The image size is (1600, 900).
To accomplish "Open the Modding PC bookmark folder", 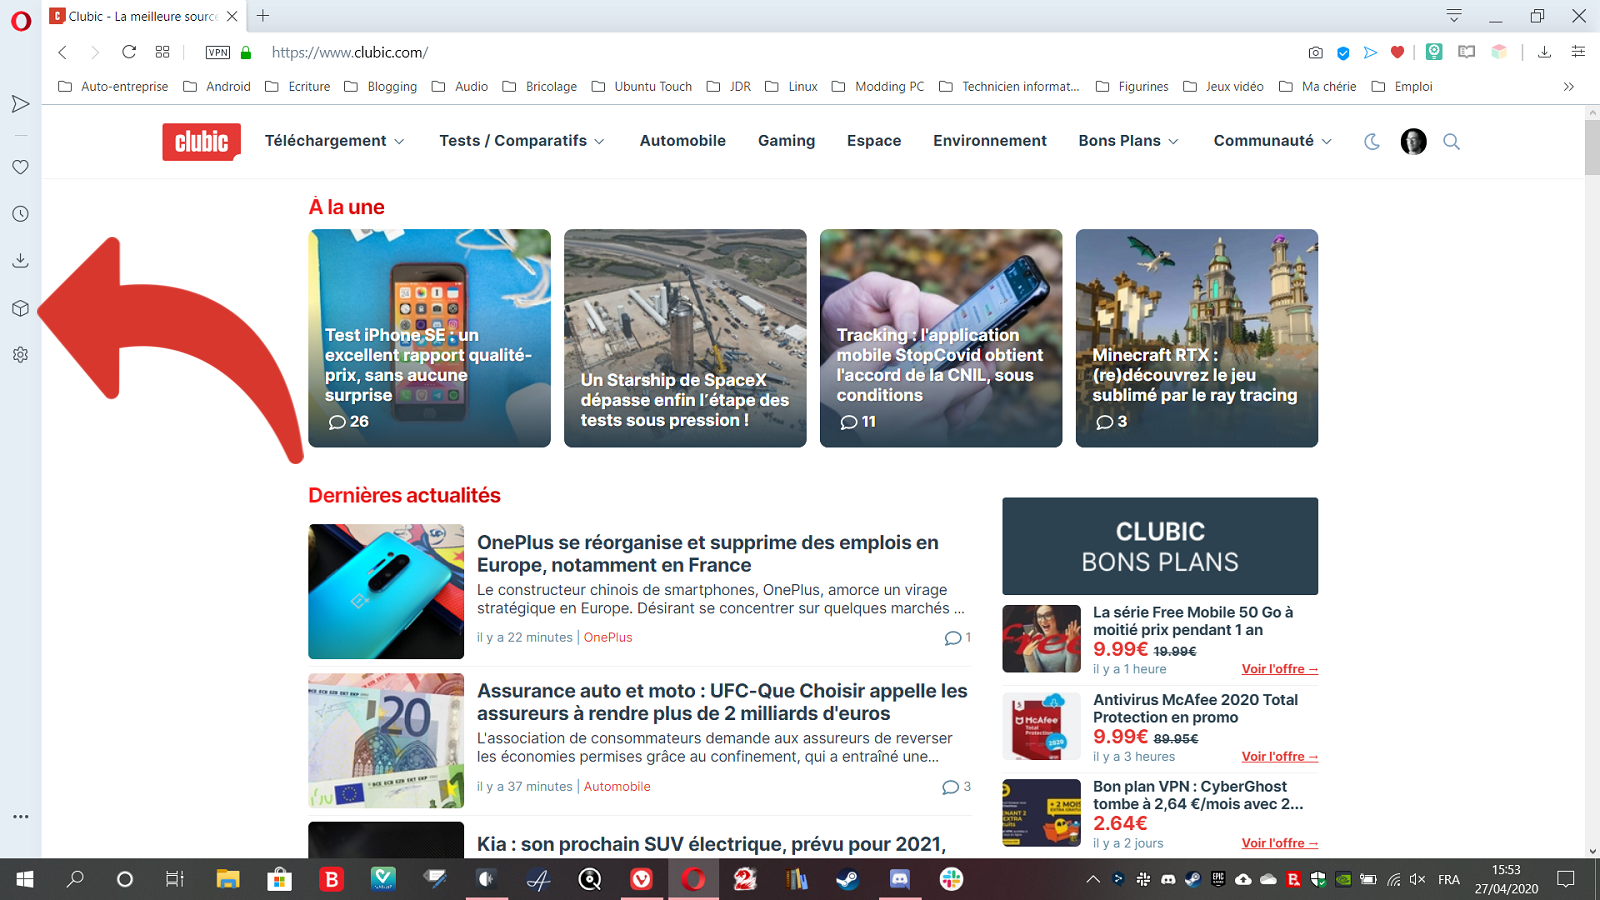I will coord(878,87).
